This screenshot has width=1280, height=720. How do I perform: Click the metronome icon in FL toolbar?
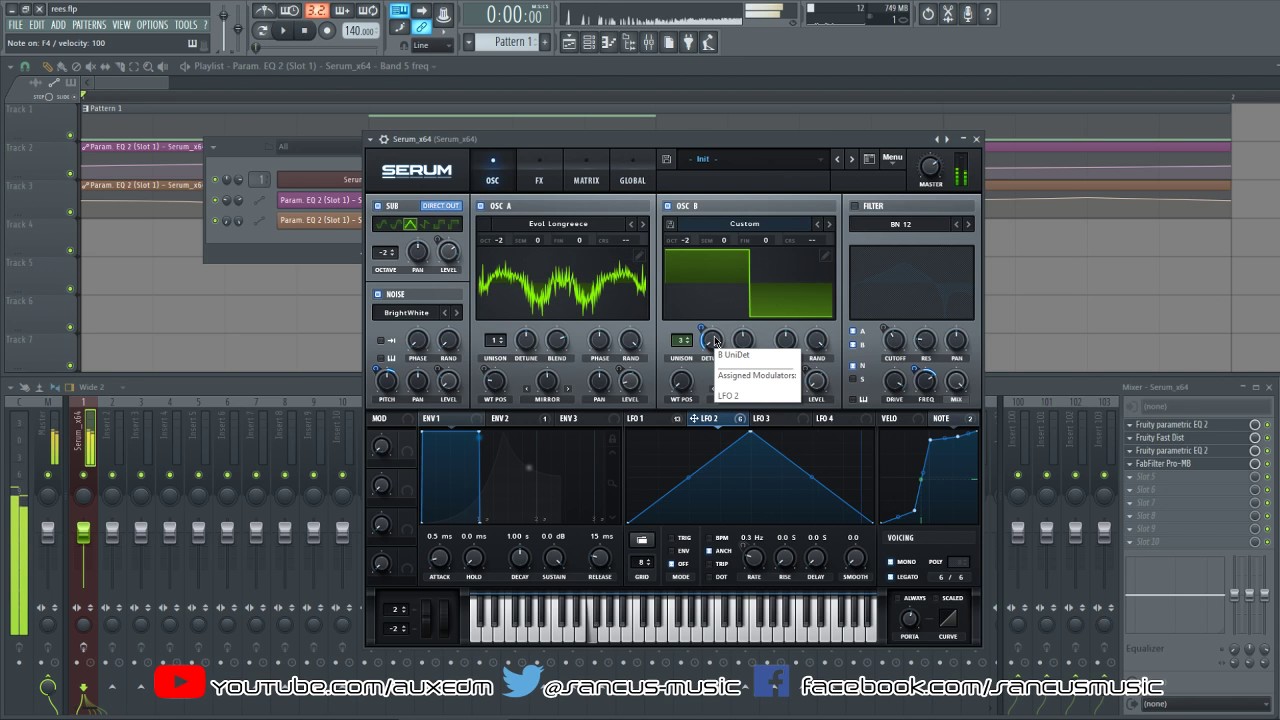tap(265, 11)
